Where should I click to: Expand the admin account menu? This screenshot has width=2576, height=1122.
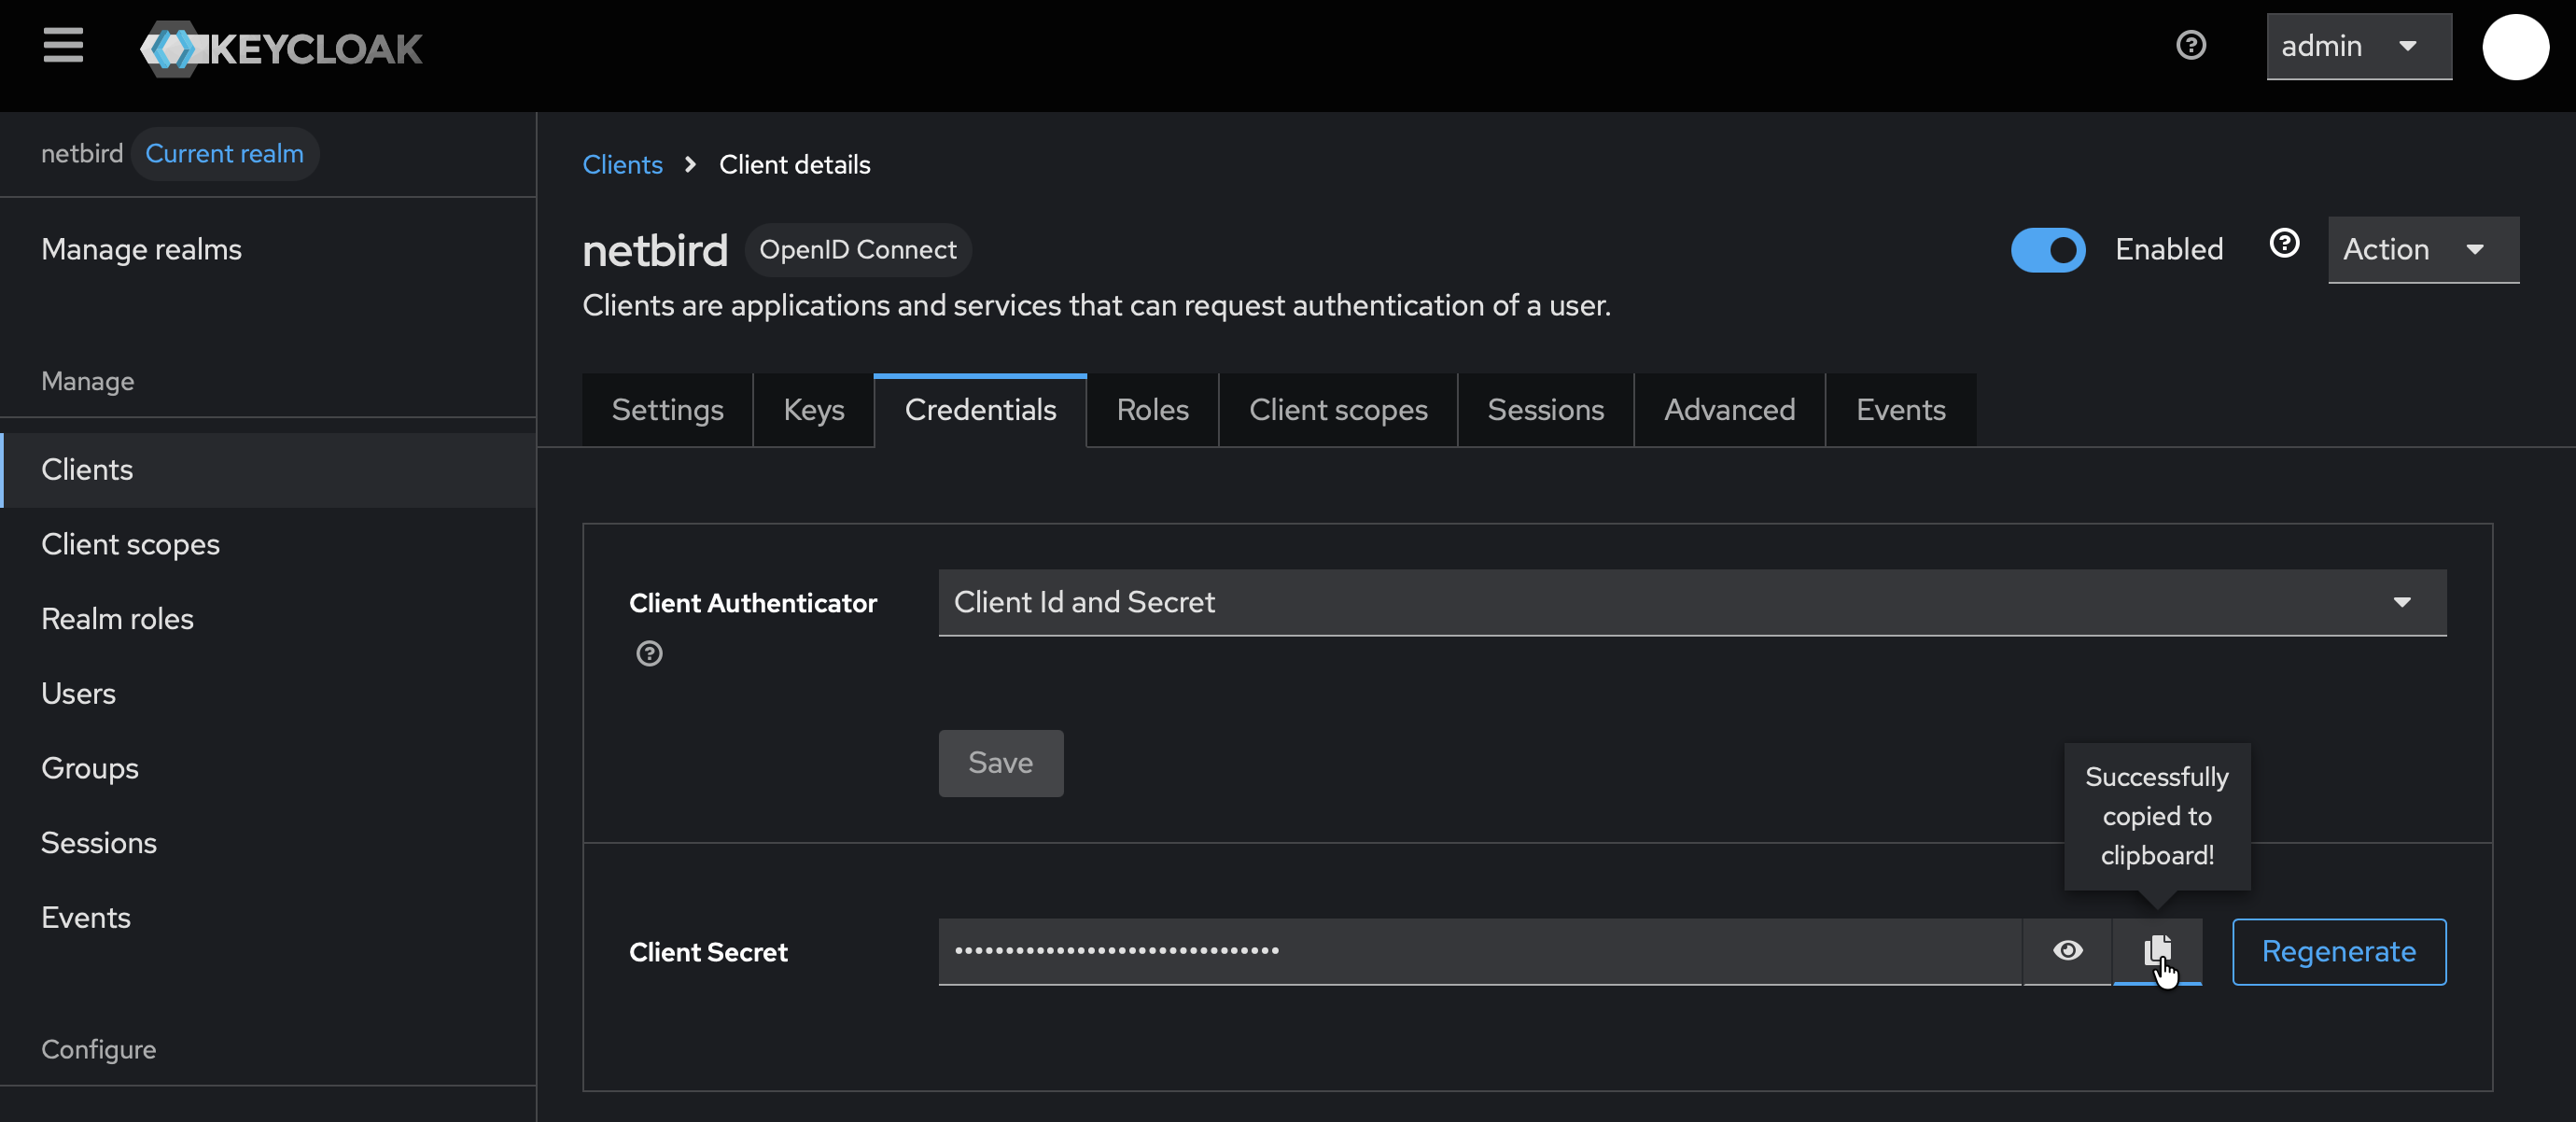tap(2358, 46)
